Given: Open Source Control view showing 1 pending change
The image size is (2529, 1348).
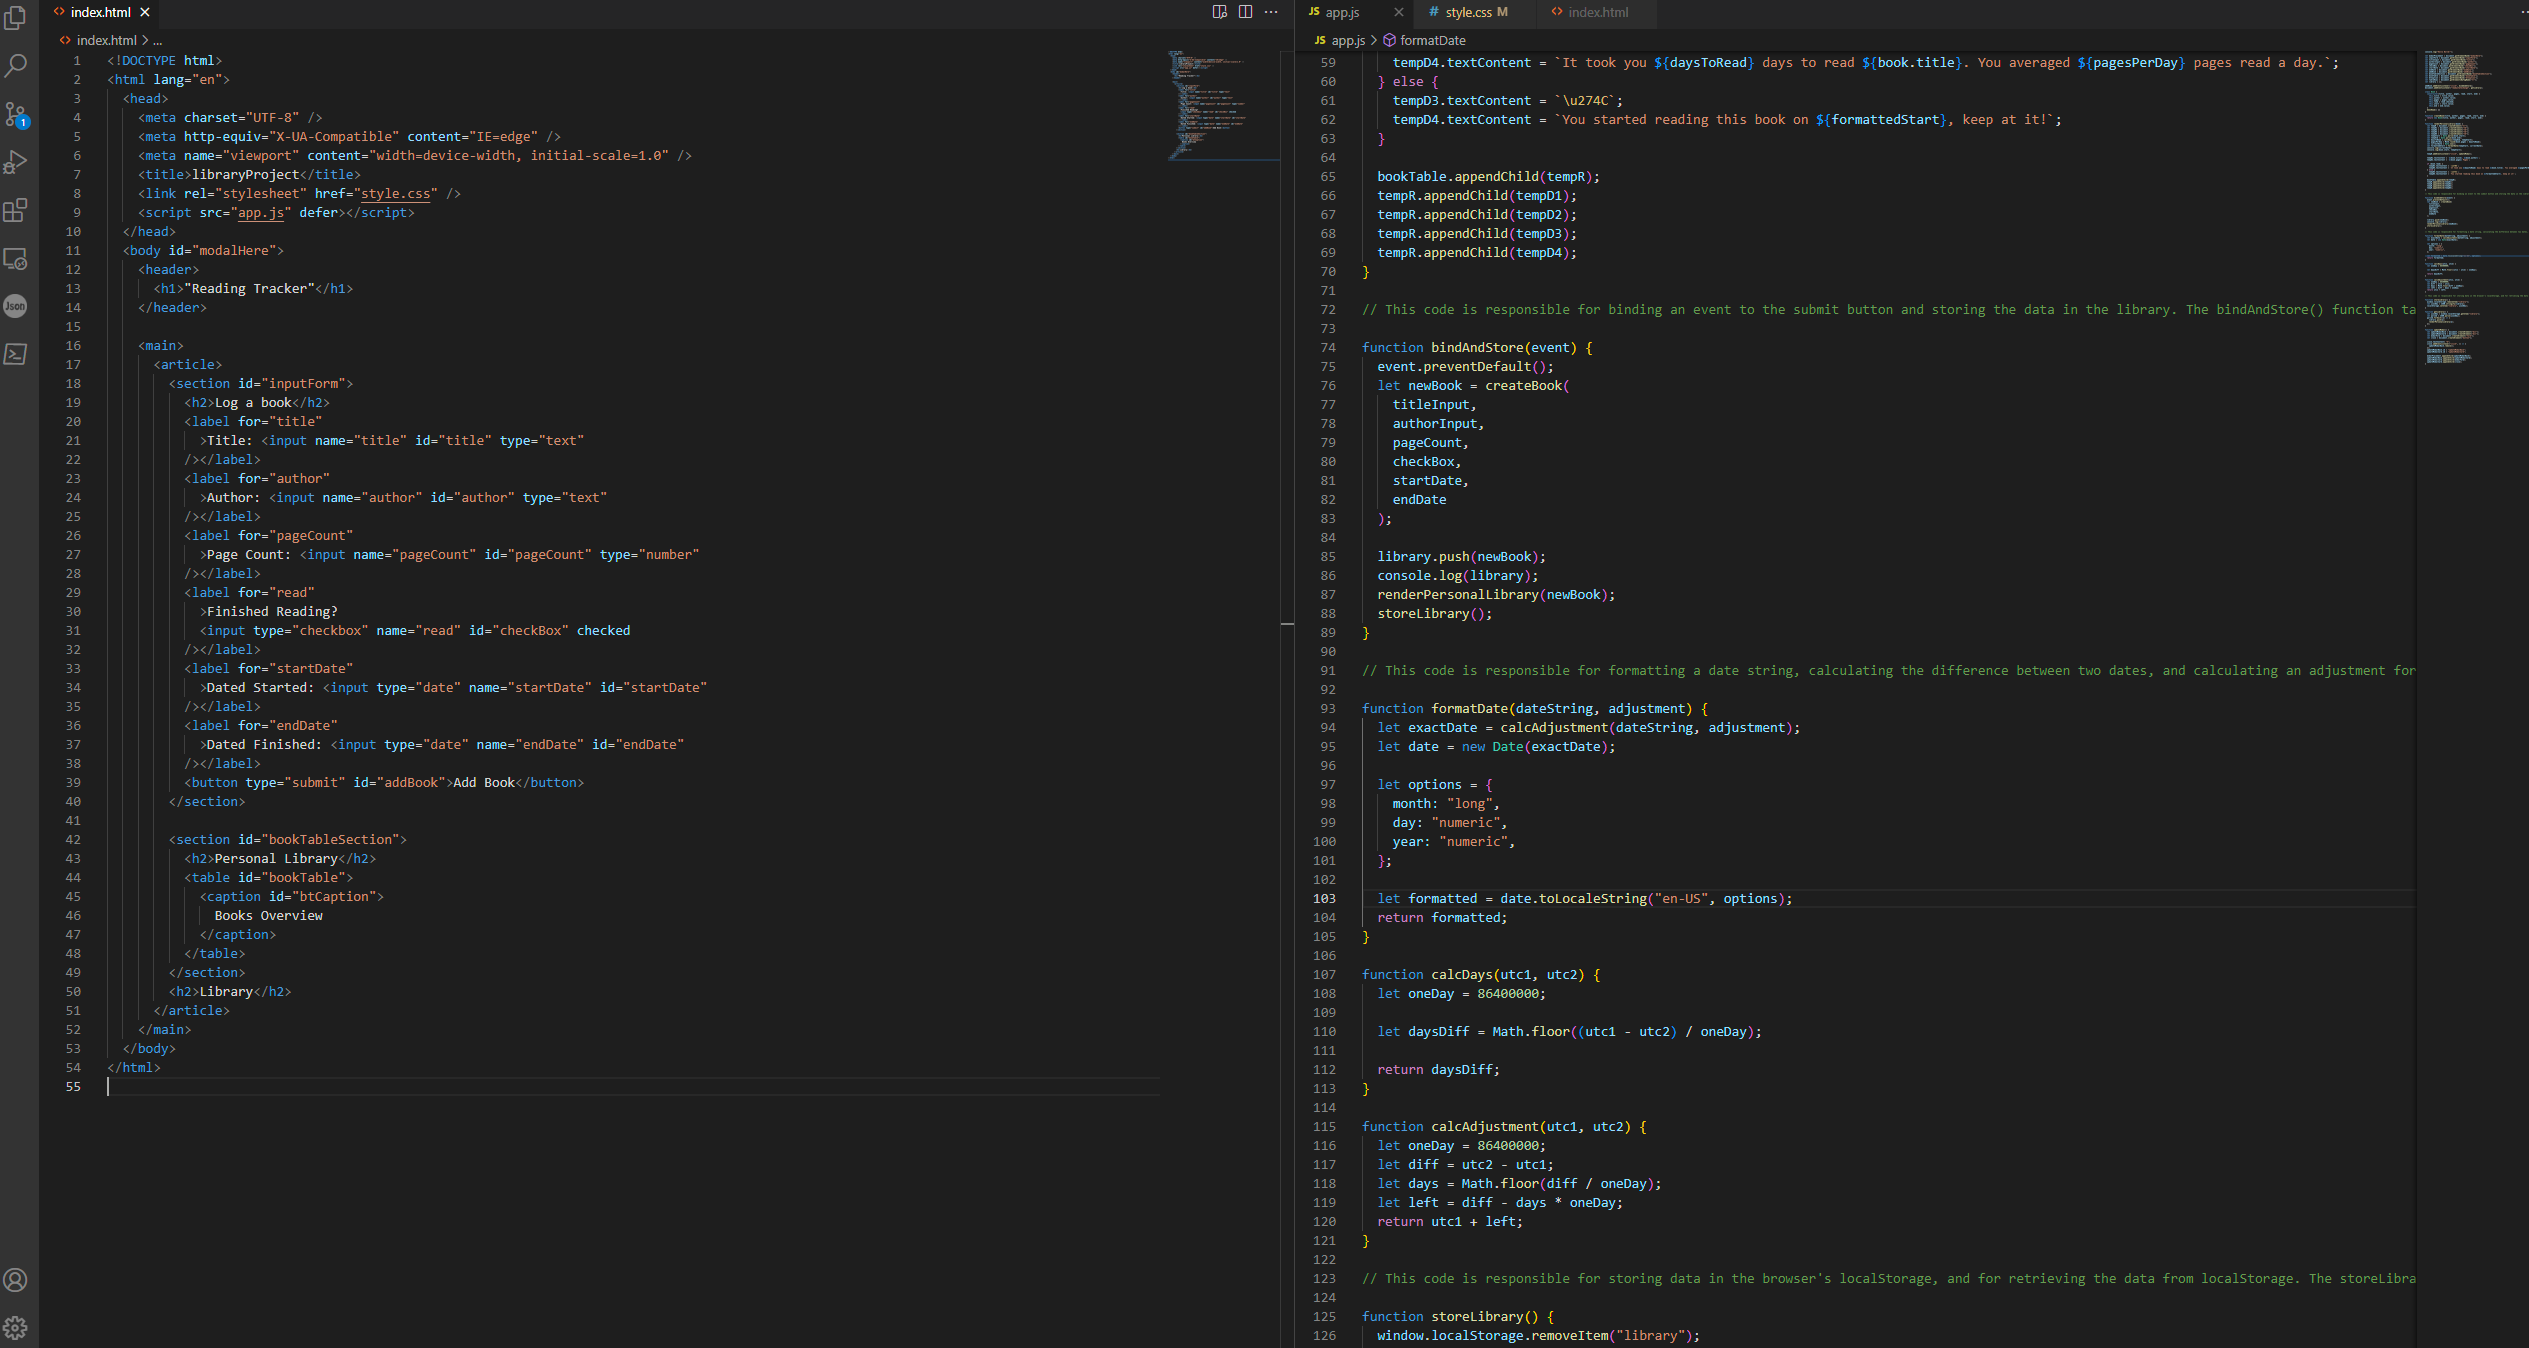Looking at the screenshot, I should (16, 113).
